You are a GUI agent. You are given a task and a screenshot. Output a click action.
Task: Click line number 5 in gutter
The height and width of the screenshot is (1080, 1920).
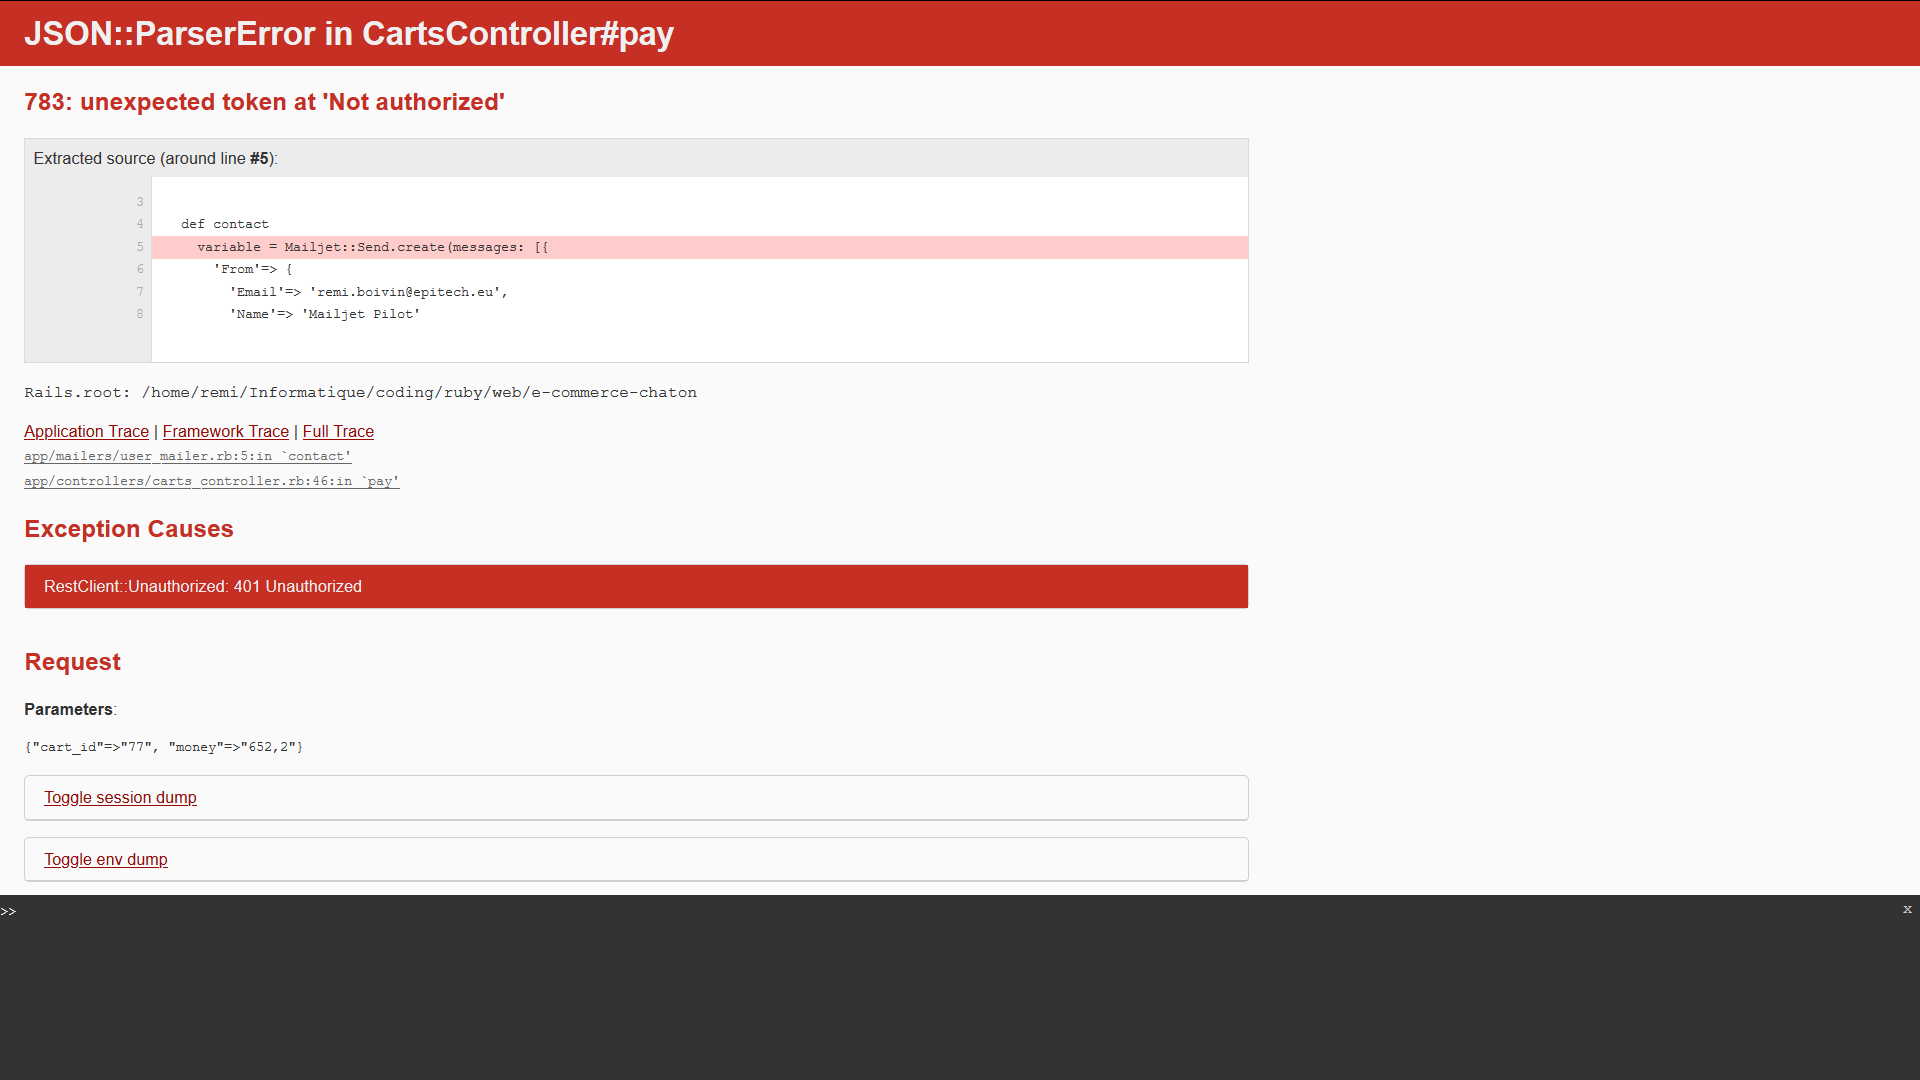[140, 247]
